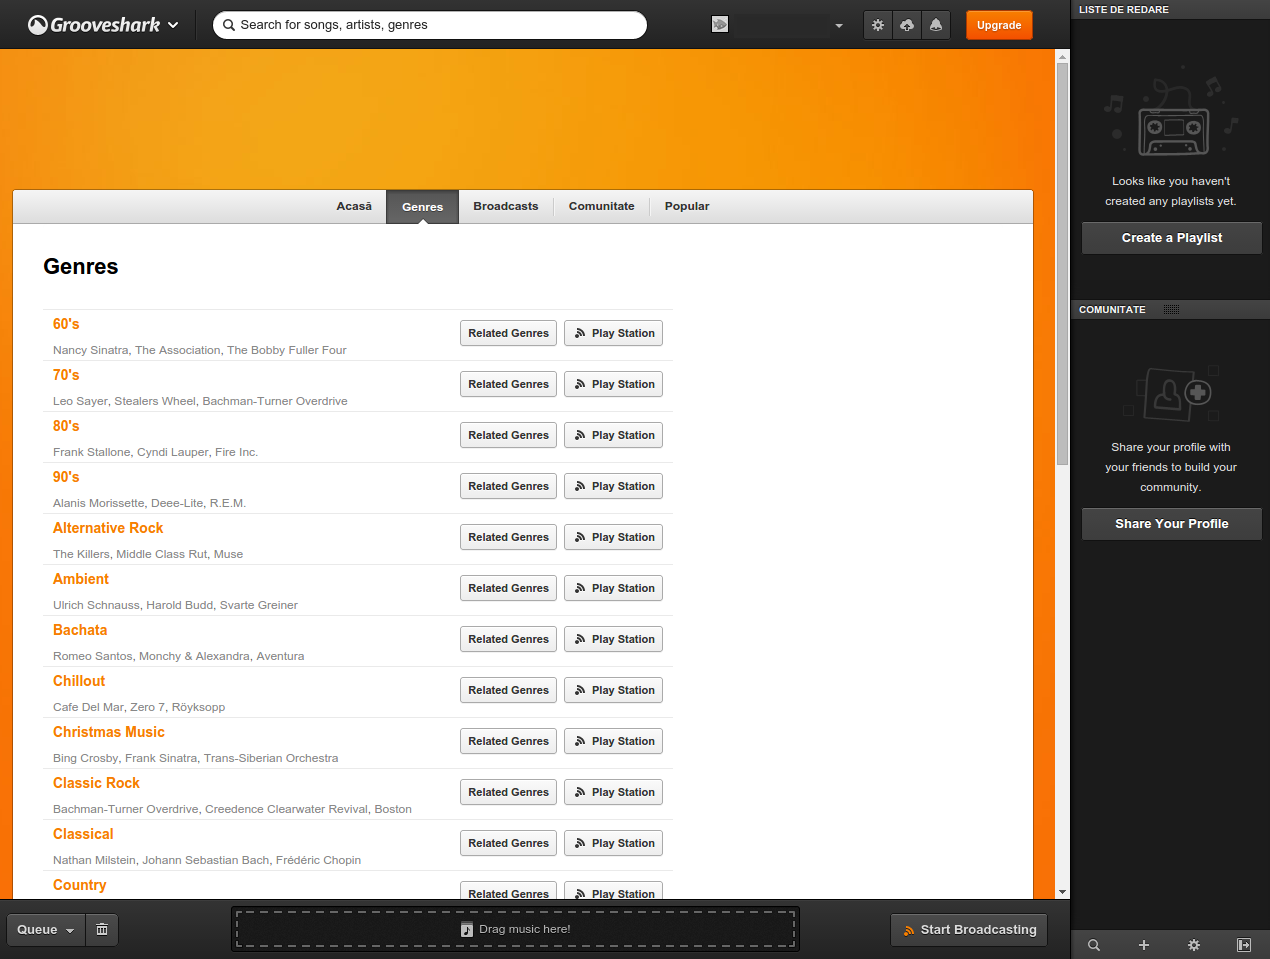The height and width of the screenshot is (959, 1270).
Task: Open the 60's genre link
Action: pos(66,324)
